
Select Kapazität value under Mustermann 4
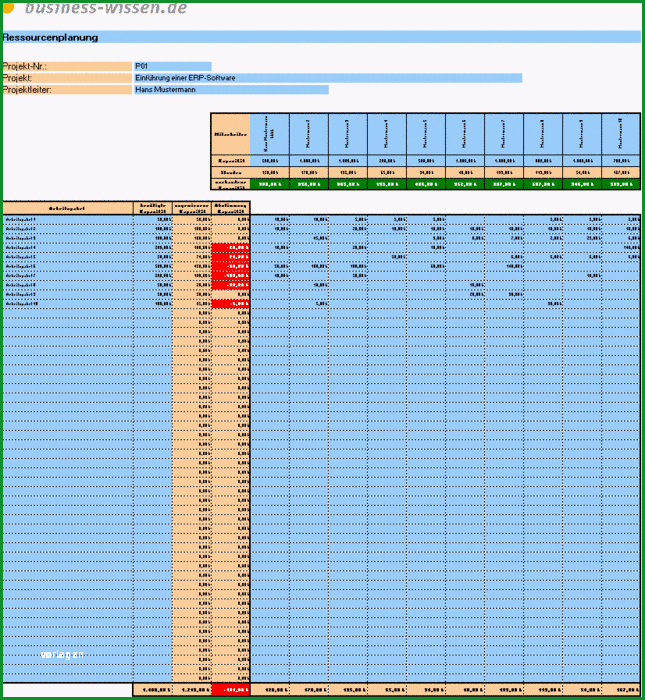(x=387, y=161)
